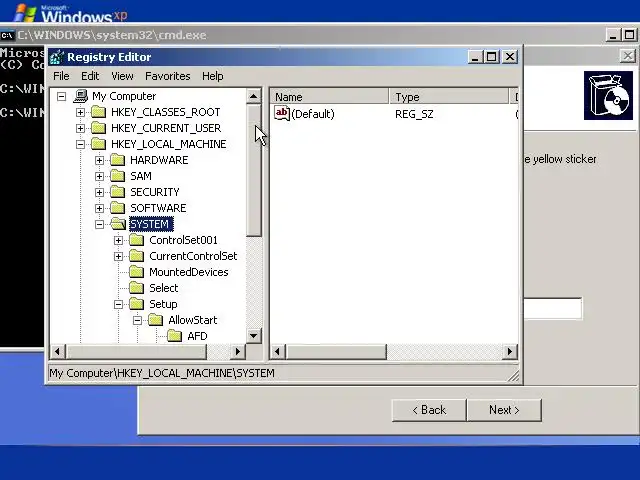Expand the HARDWARE key
640x480 pixels.
[x=99, y=160]
